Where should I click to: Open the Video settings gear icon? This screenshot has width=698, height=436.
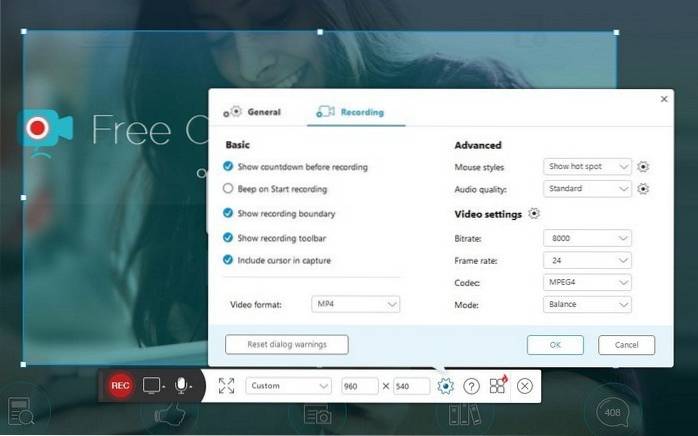[x=534, y=214]
